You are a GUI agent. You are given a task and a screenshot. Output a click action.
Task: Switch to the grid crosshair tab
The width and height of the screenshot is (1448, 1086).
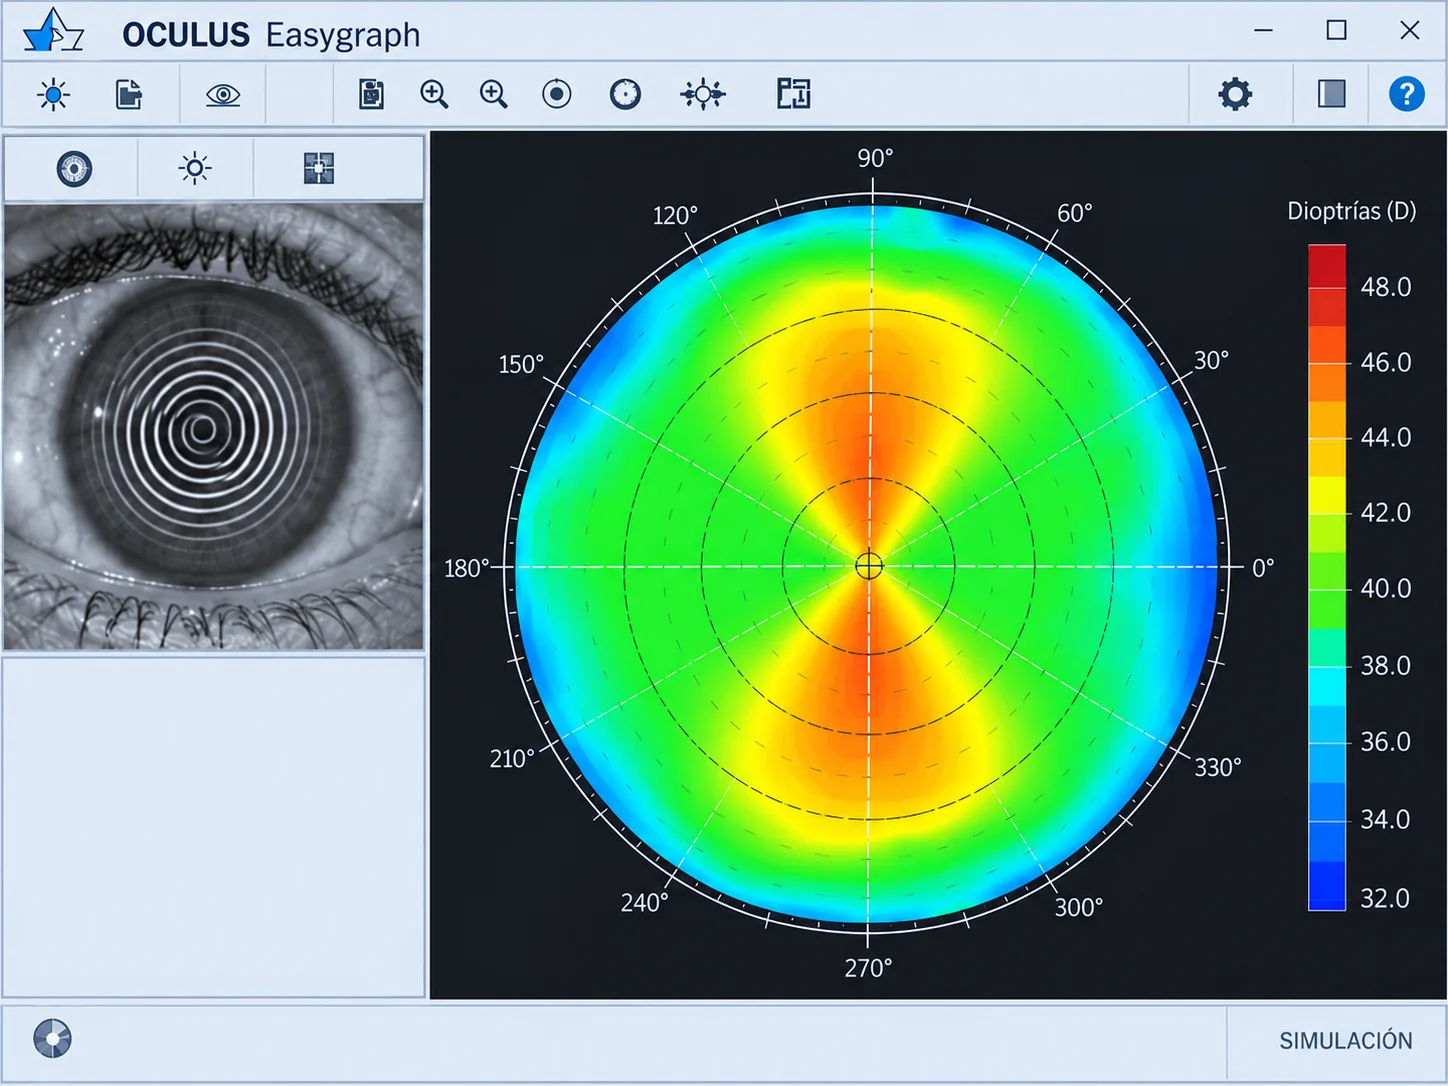tap(319, 168)
